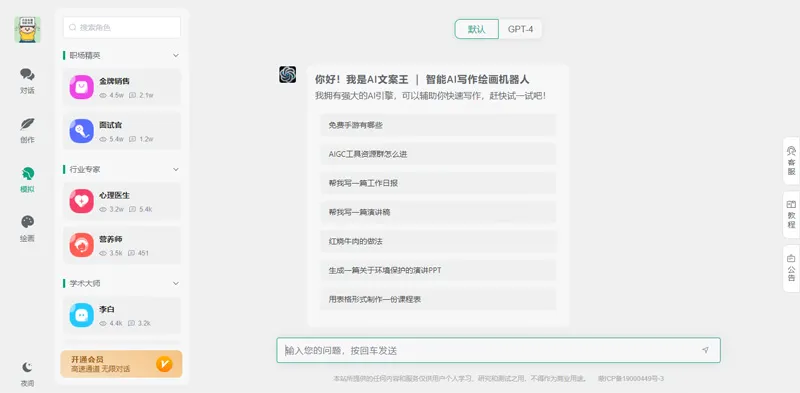This screenshot has width=800, height=393.
Task: Choose the prompt 免费手游有哪些
Action: pyautogui.click(x=438, y=125)
